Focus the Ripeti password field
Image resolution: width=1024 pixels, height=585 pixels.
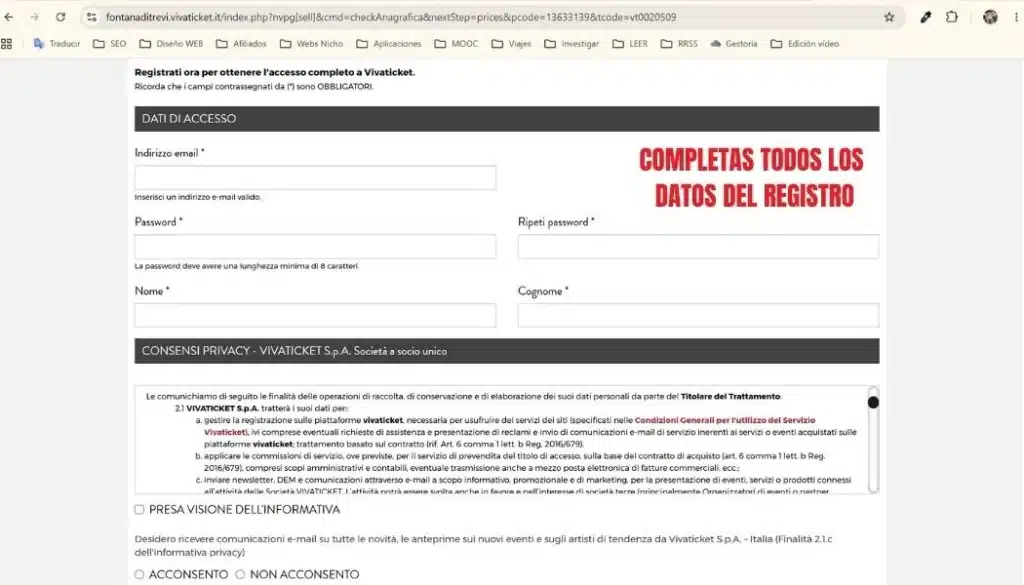[698, 247]
